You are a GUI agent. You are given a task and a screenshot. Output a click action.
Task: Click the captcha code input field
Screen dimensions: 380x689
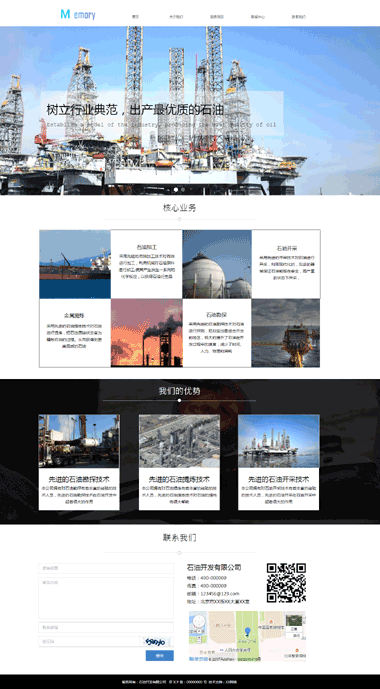pos(89,642)
